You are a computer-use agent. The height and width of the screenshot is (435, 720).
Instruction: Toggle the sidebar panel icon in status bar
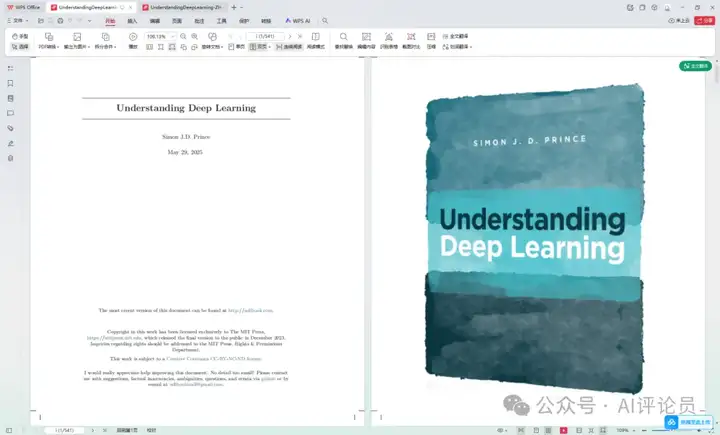9,430
